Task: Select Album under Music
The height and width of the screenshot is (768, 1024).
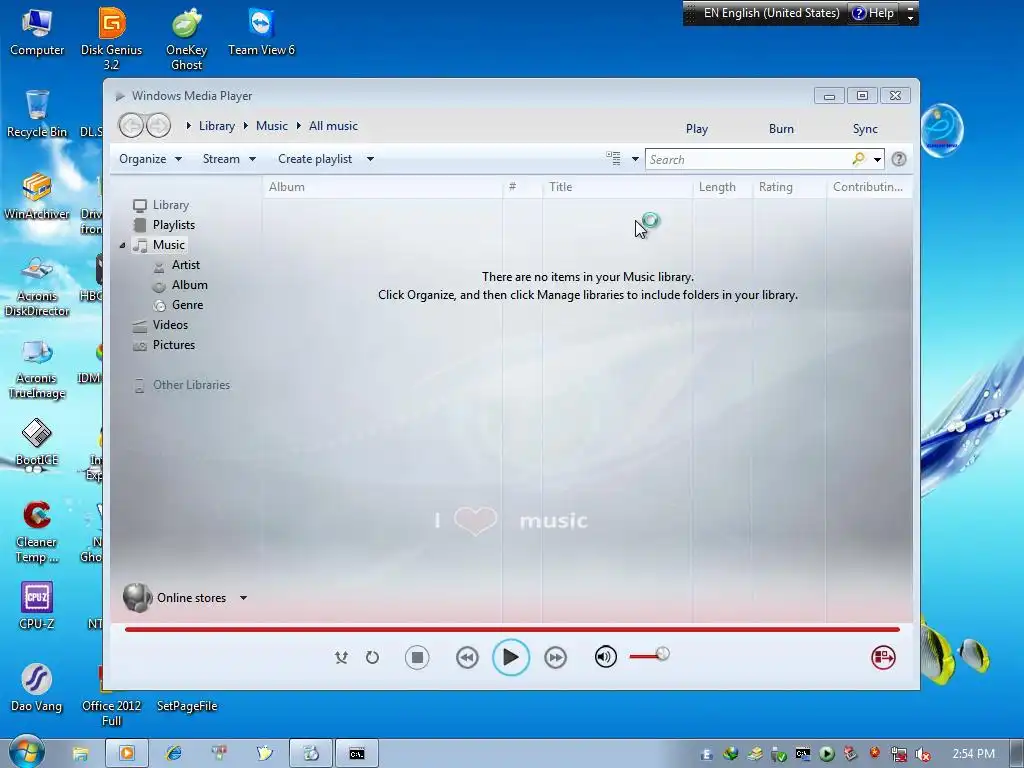Action: tap(189, 285)
